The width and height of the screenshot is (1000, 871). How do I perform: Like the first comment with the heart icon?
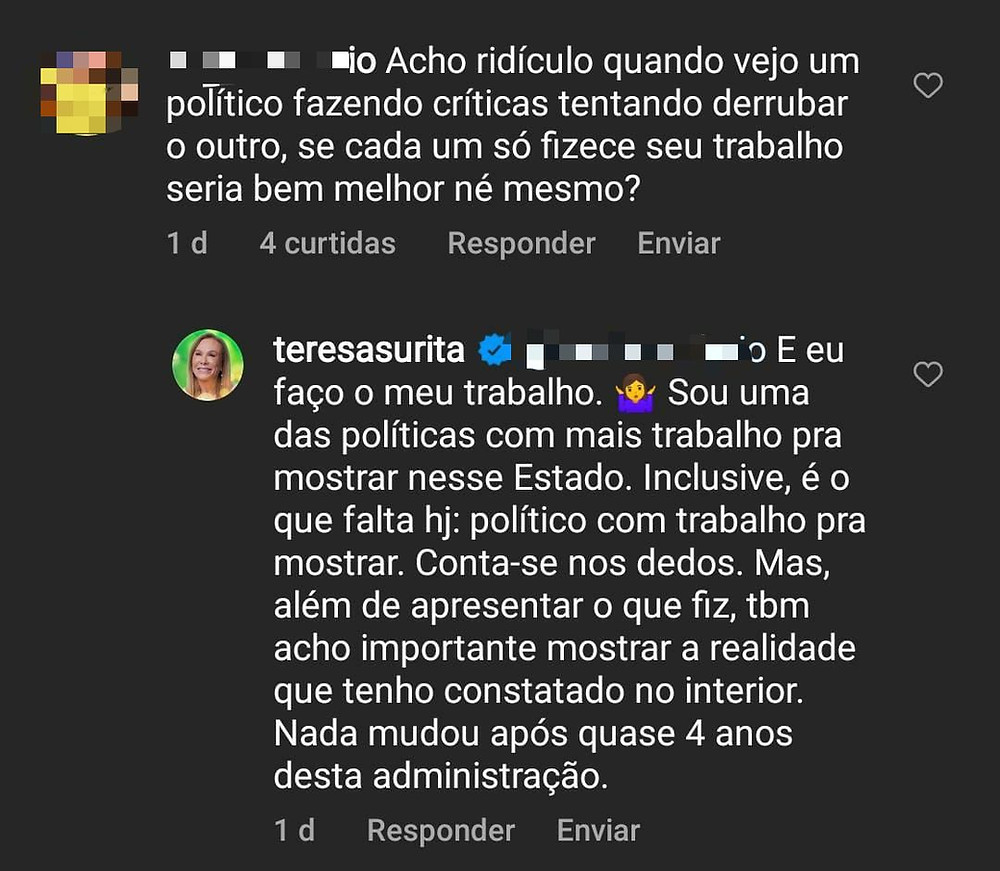[x=928, y=85]
